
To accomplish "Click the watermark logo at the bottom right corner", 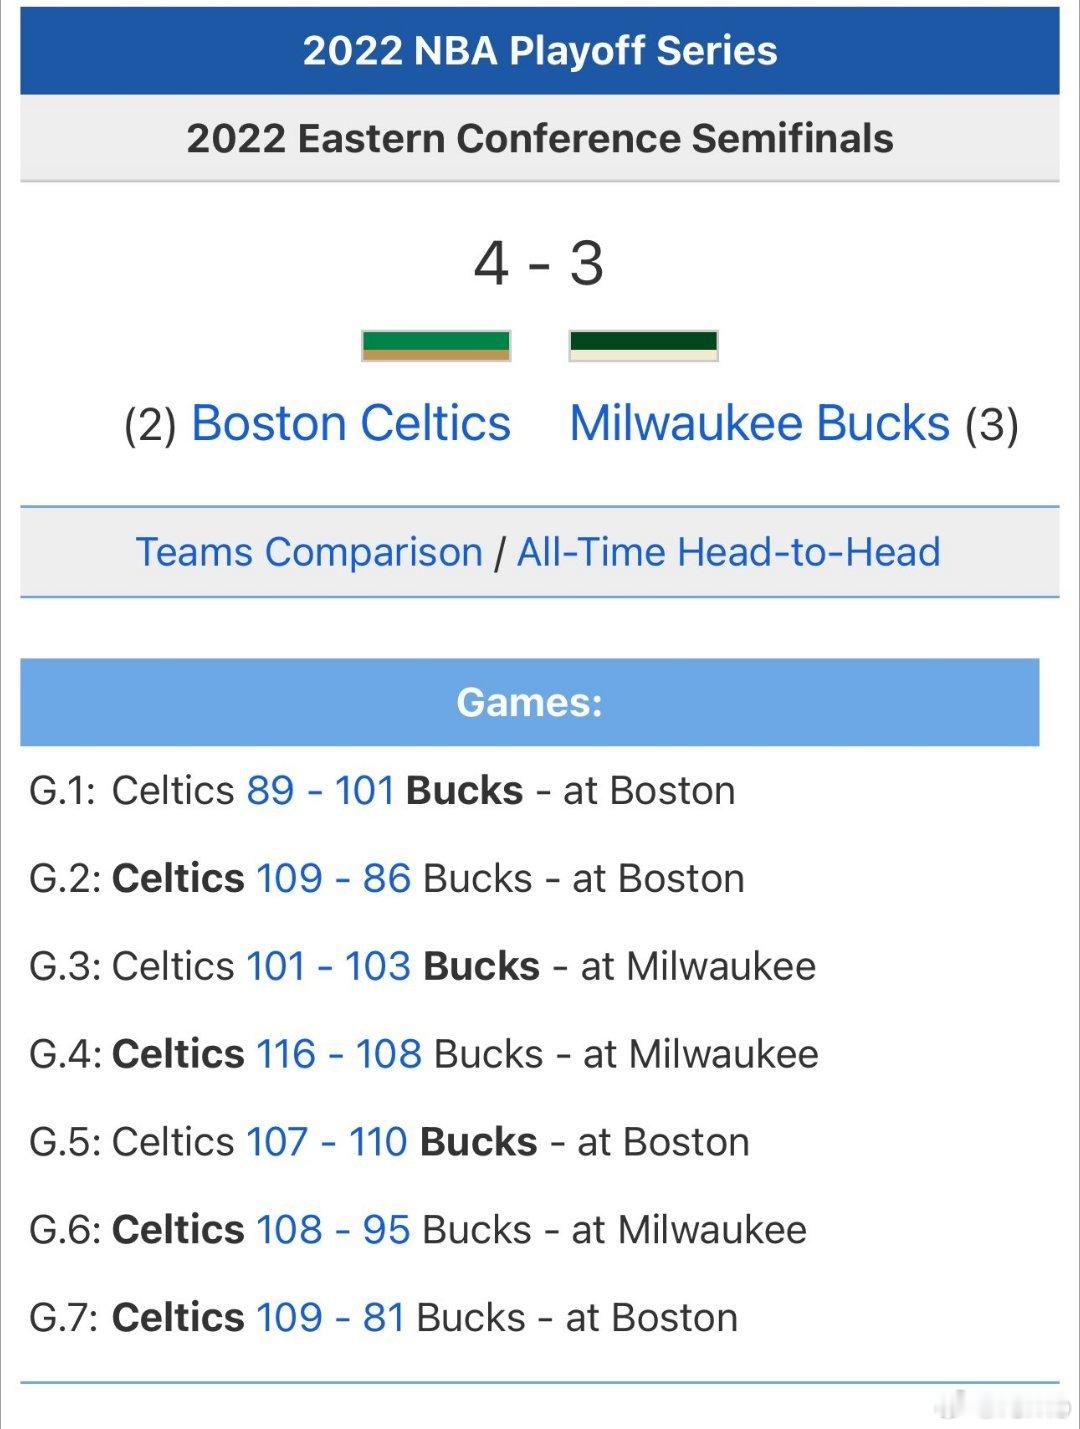I will (x=1003, y=1407).
